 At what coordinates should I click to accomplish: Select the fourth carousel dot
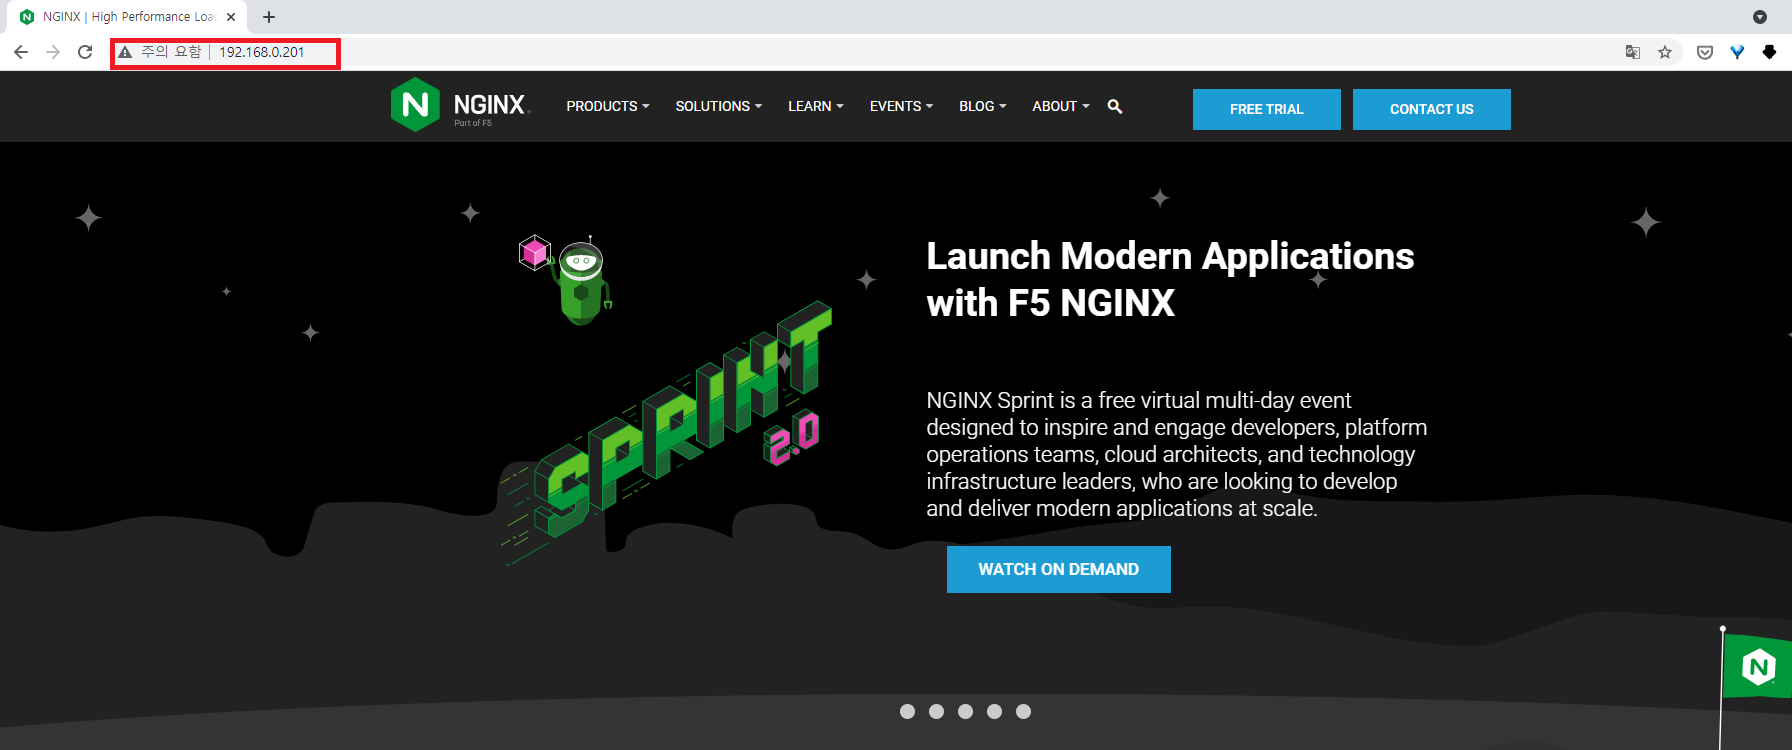tap(994, 711)
